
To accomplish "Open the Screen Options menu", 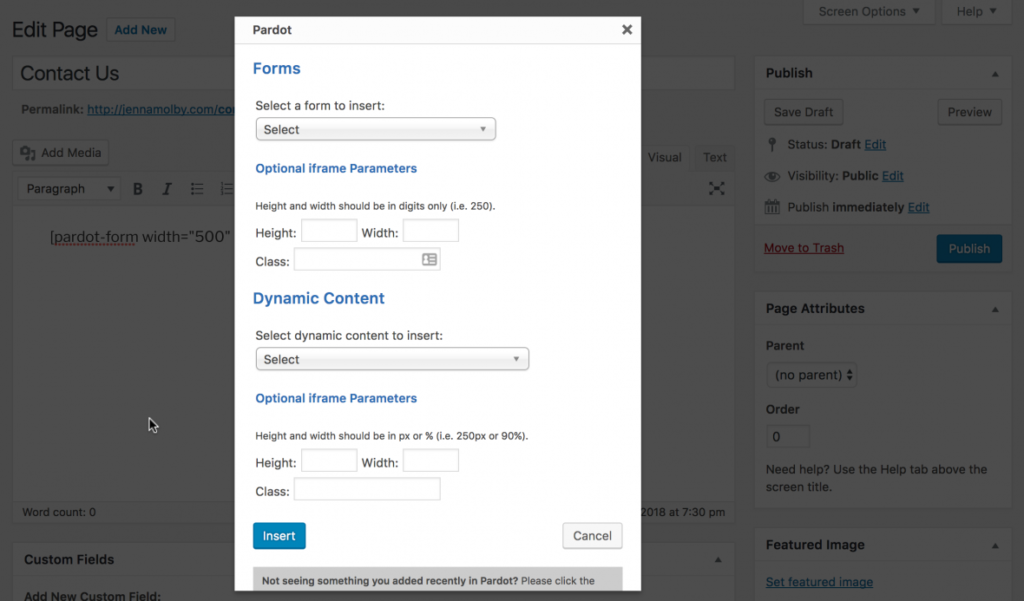I will pos(867,11).
